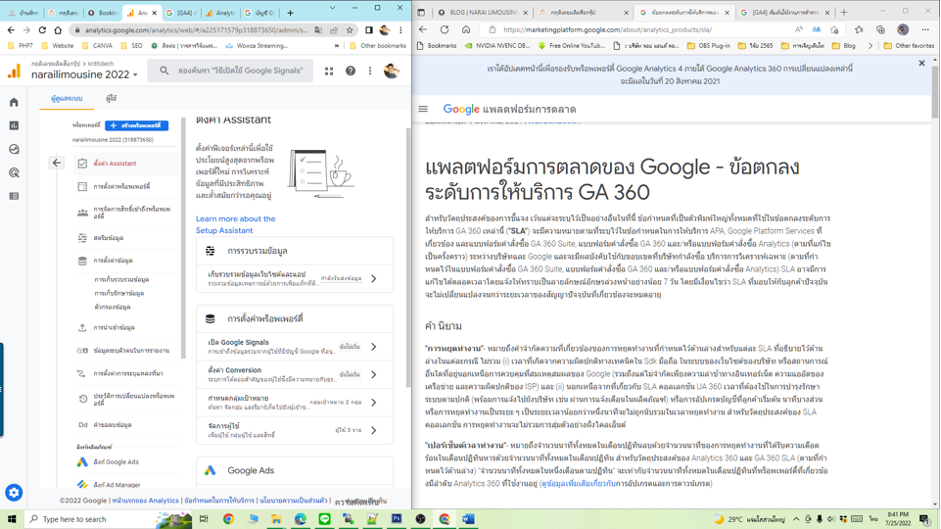The image size is (941, 529).
Task: Expand the Google Signals setup row
Action: tap(373, 347)
